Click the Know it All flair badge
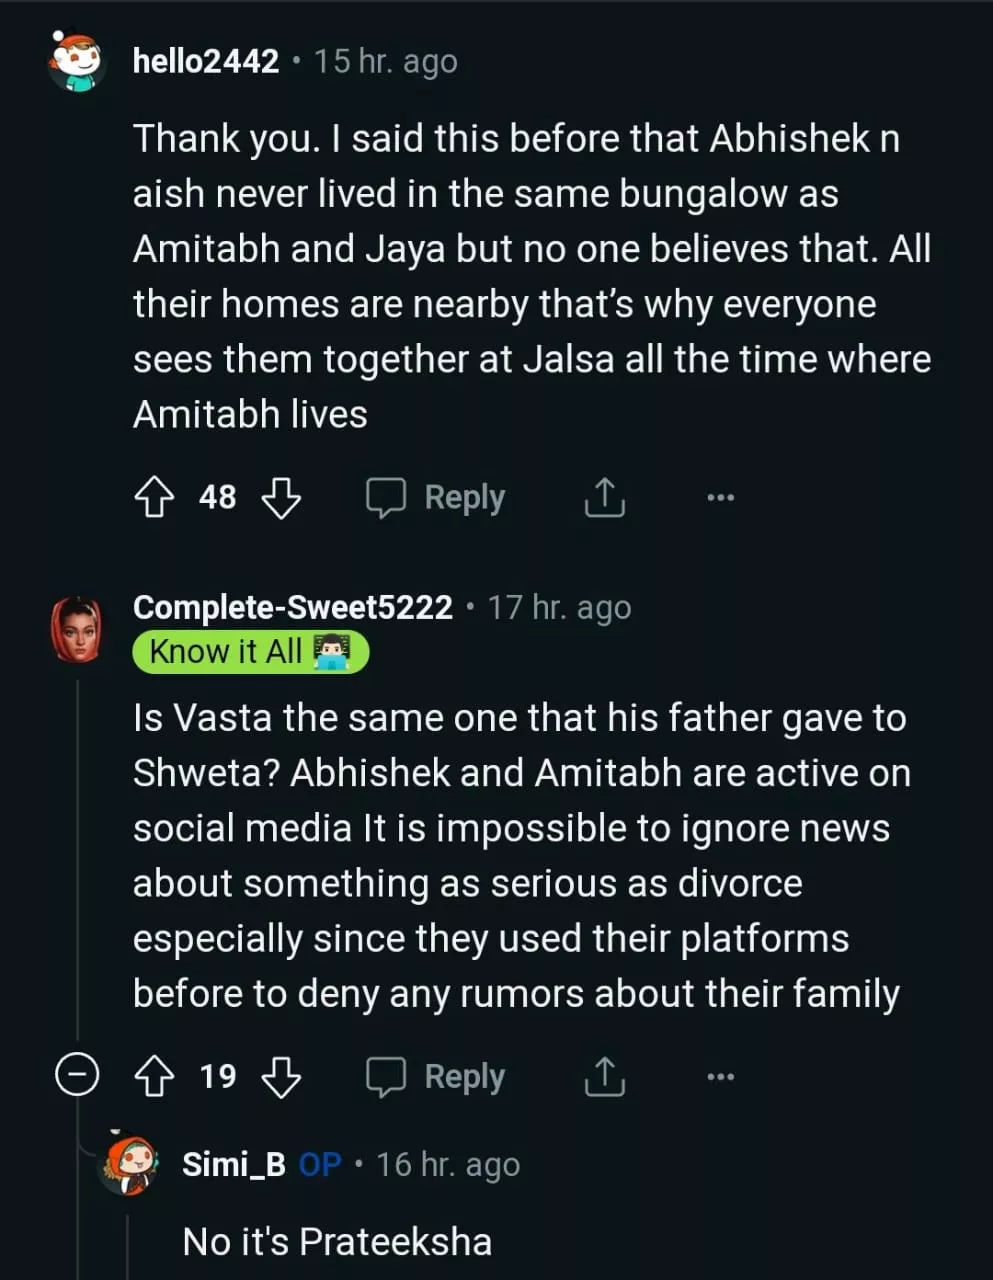993x1280 pixels. (250, 652)
